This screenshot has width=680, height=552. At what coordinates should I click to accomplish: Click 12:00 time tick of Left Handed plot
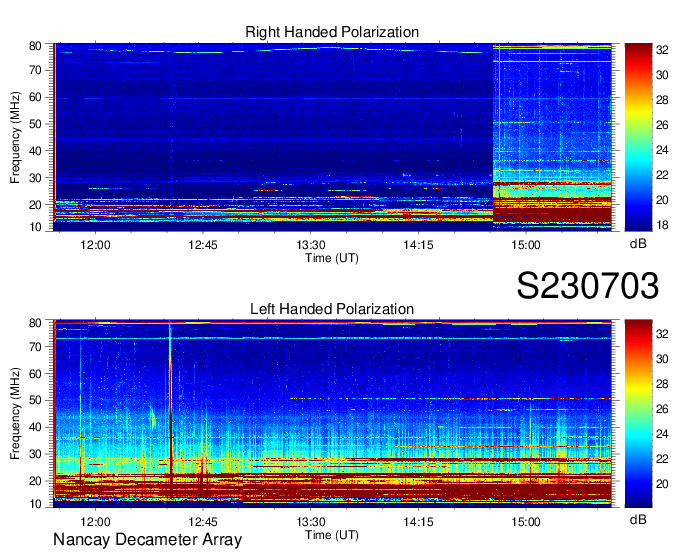[95, 522]
